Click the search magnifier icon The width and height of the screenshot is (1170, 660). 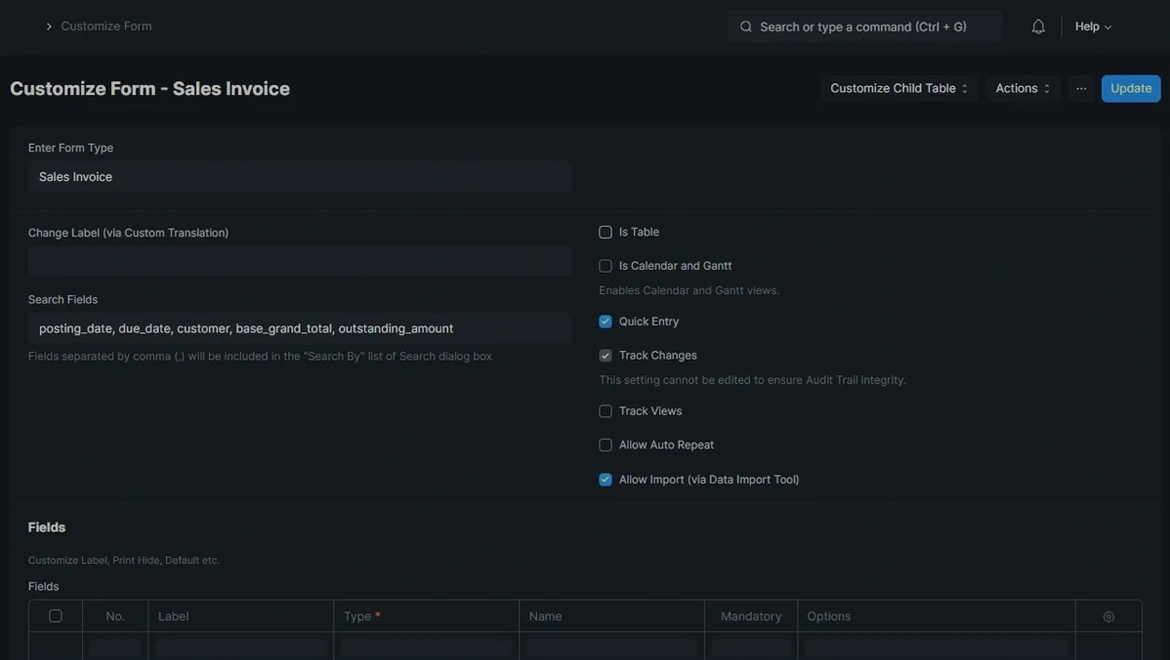[746, 27]
